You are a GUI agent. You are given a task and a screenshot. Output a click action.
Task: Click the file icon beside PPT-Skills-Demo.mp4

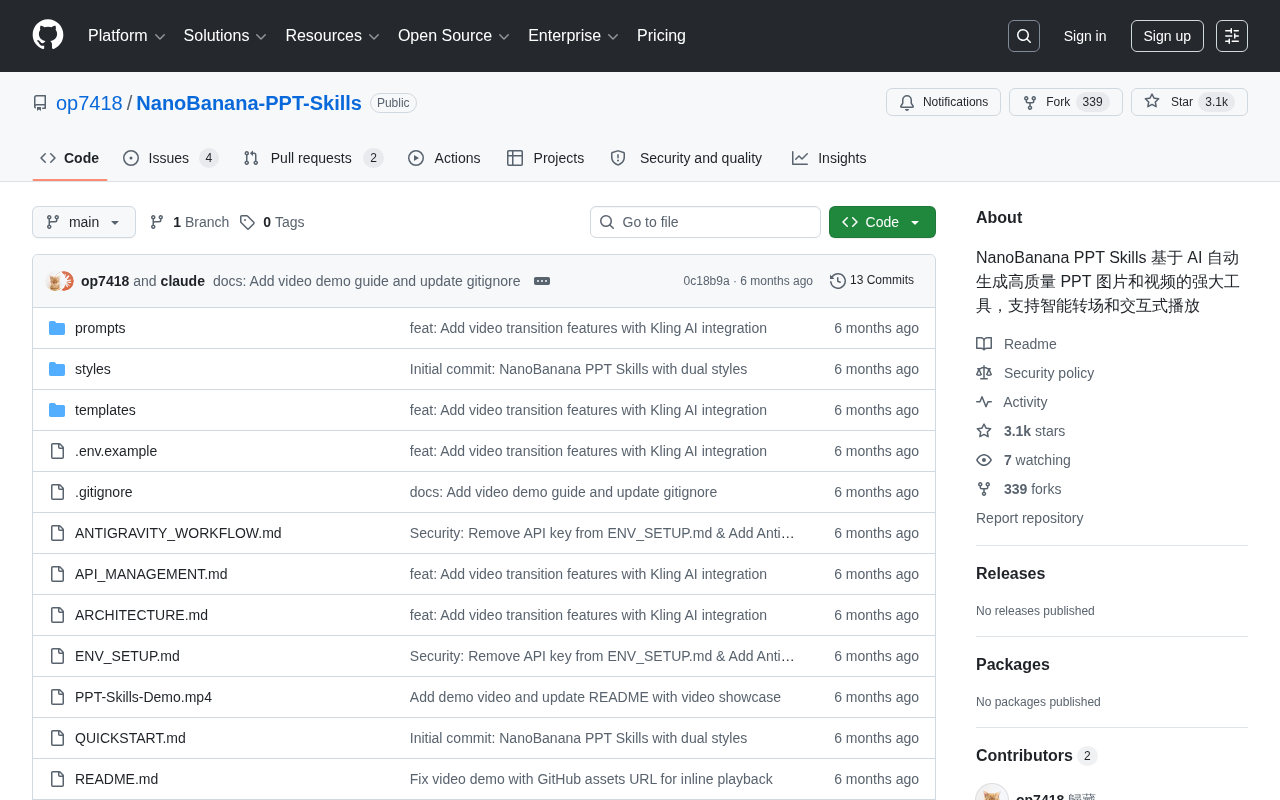pyautogui.click(x=57, y=697)
